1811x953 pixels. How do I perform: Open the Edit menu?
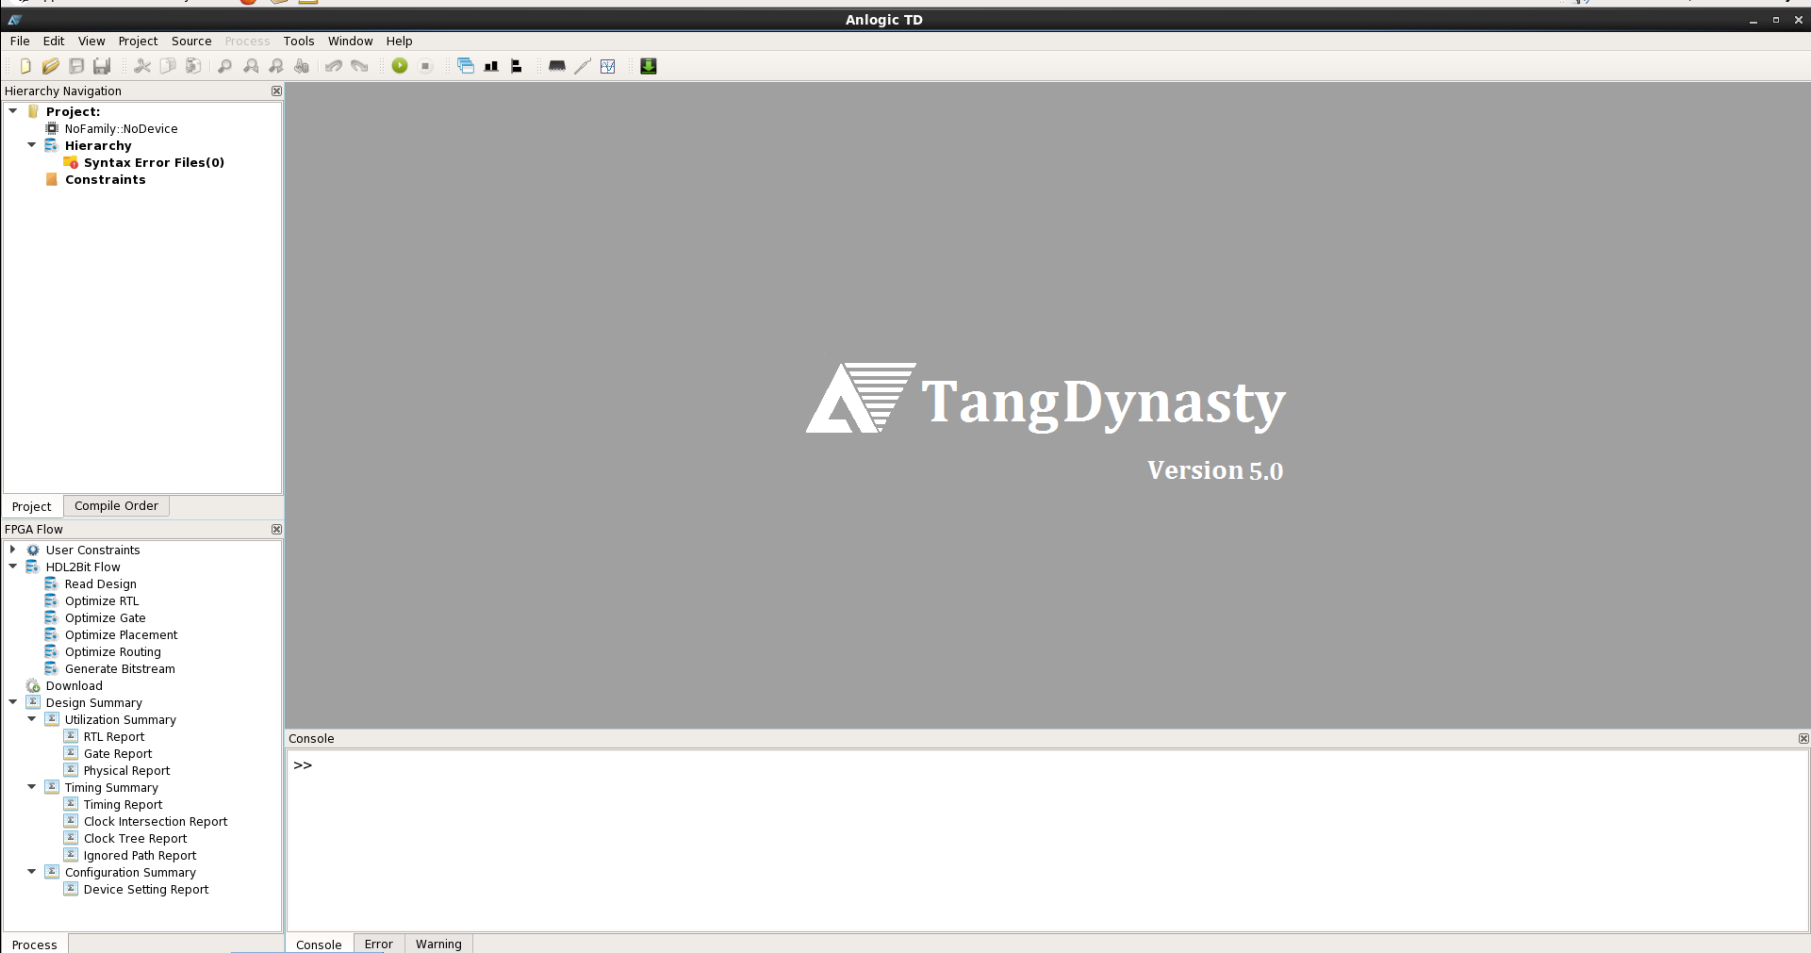point(54,41)
